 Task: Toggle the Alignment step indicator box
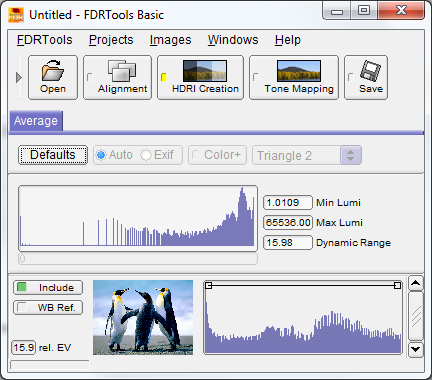tap(89, 77)
